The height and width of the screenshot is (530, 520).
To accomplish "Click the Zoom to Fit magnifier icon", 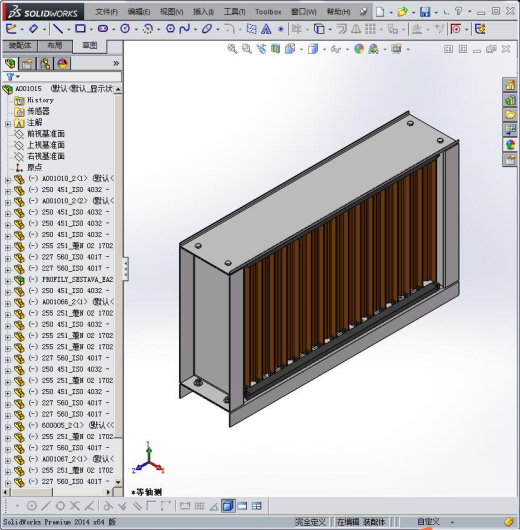I will tap(232, 49).
